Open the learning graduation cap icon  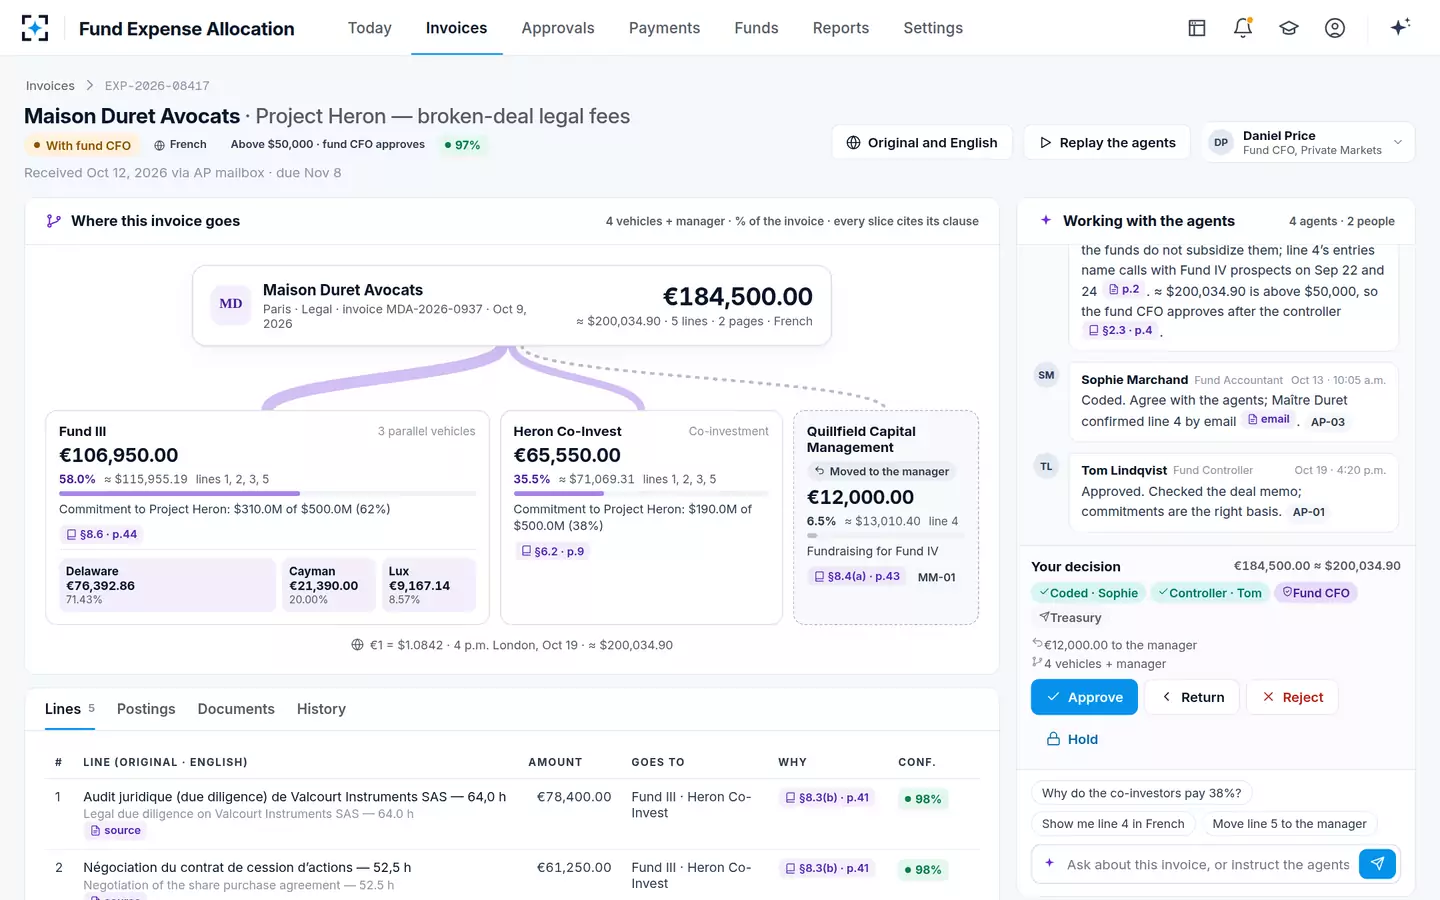click(x=1289, y=28)
